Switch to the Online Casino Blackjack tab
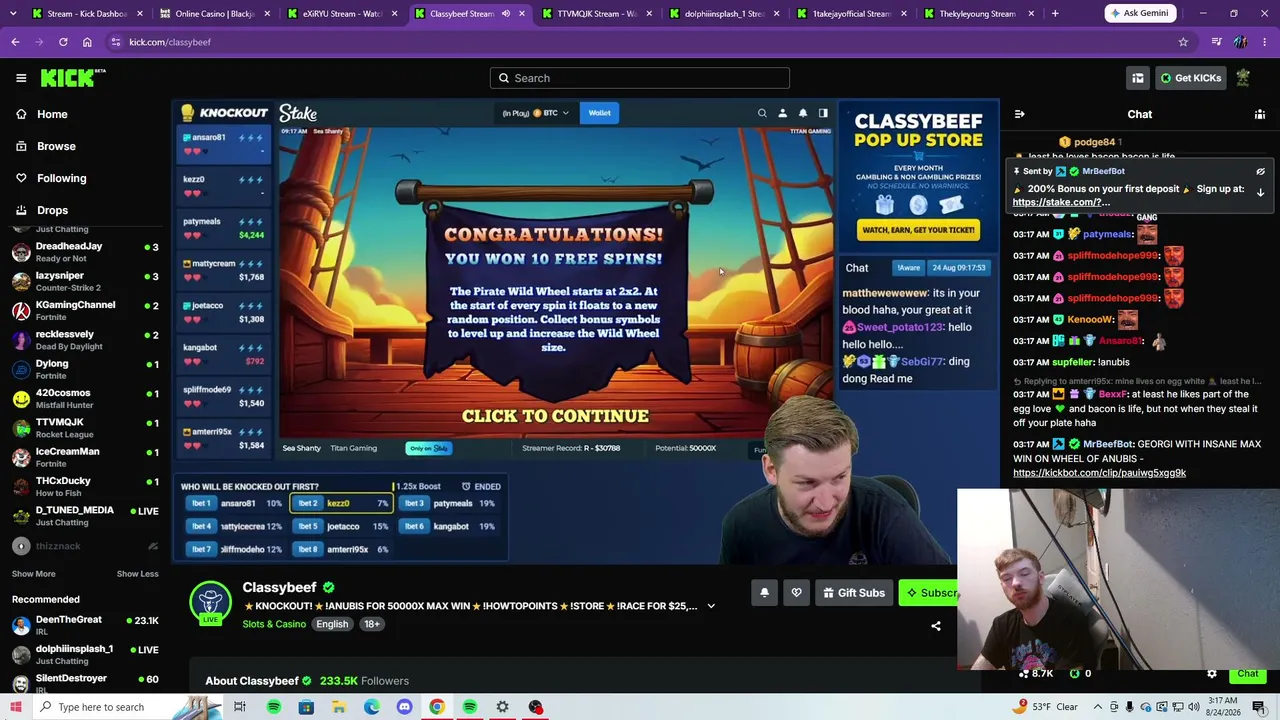The height and width of the screenshot is (720, 1280). (213, 14)
